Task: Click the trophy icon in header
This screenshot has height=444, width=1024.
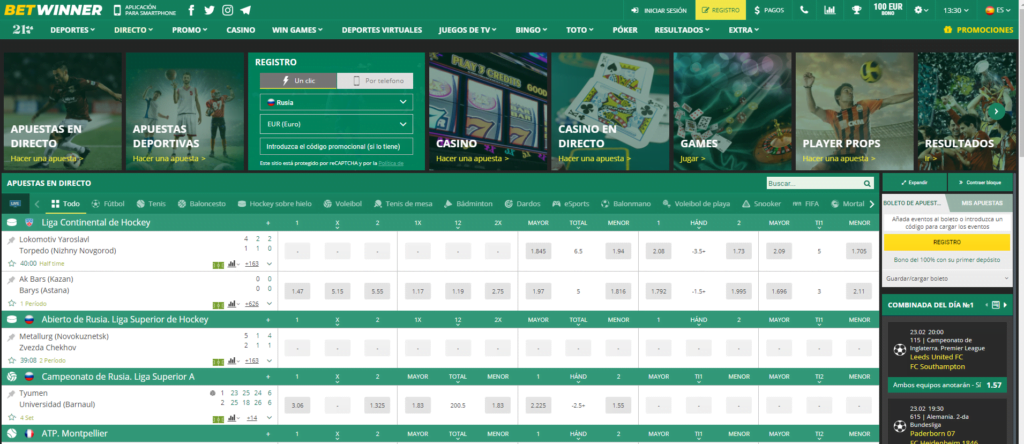Action: (856, 10)
